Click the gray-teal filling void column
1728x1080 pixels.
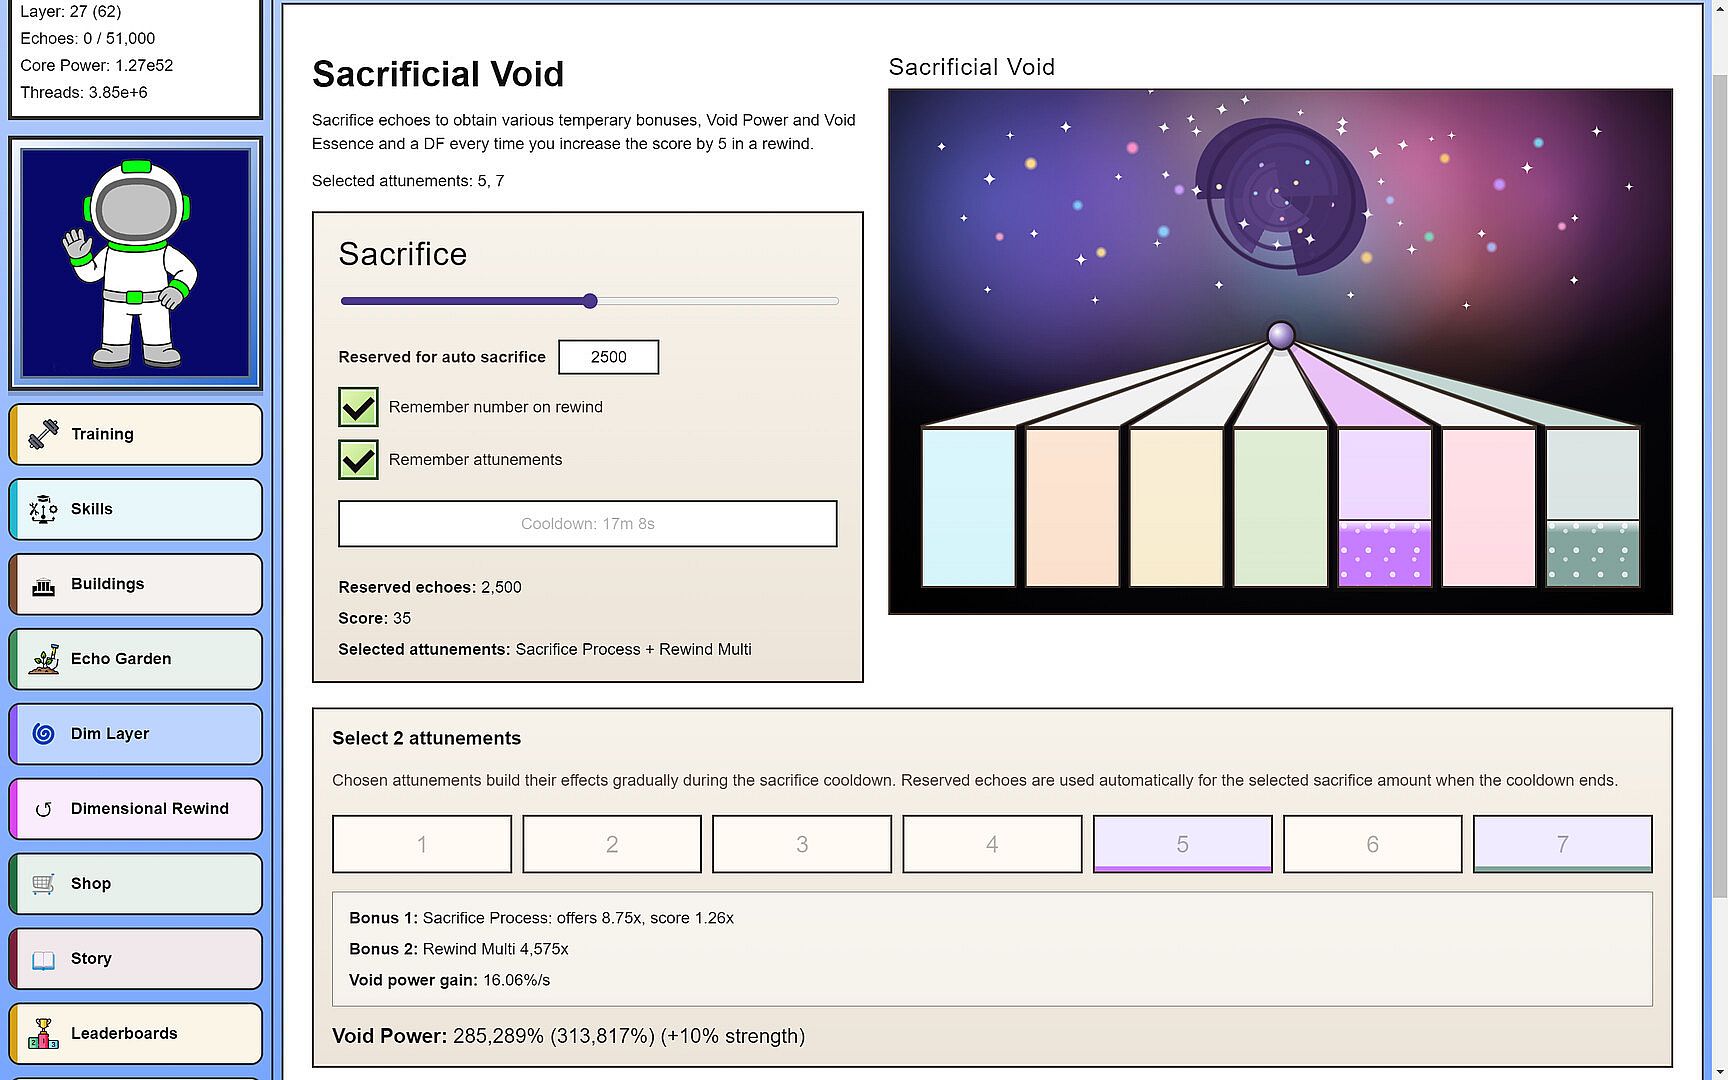(1593, 507)
